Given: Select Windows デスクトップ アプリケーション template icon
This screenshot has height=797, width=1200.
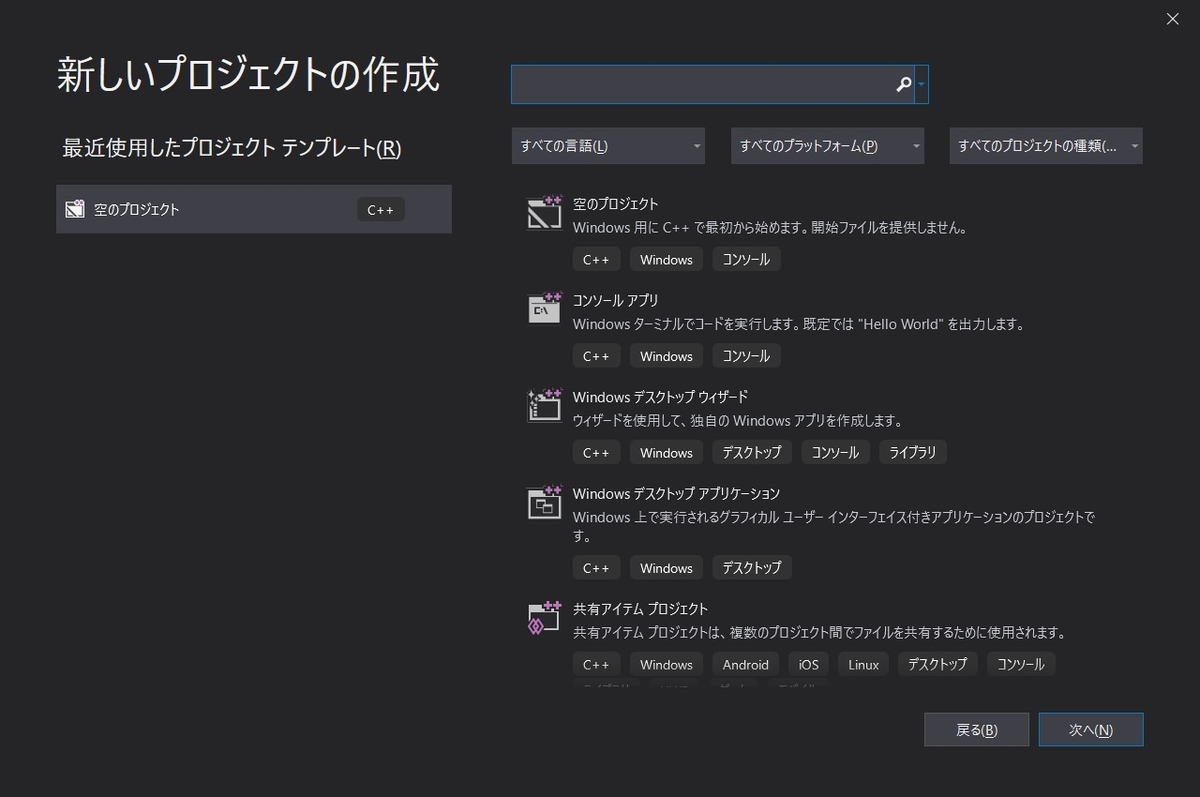Looking at the screenshot, I should [x=544, y=502].
